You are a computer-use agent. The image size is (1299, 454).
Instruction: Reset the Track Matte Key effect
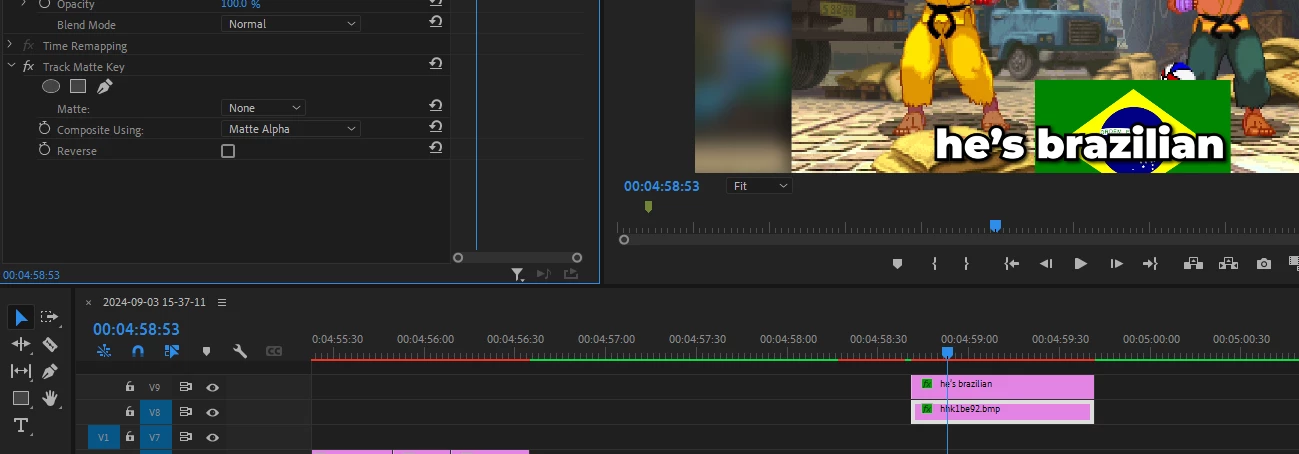coord(436,64)
